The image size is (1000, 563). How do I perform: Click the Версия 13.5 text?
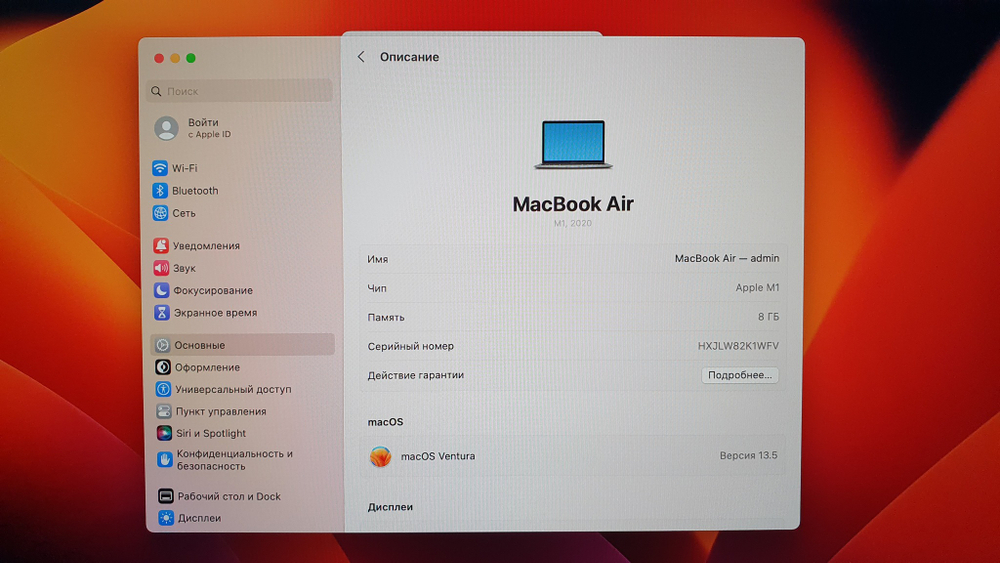click(749, 455)
